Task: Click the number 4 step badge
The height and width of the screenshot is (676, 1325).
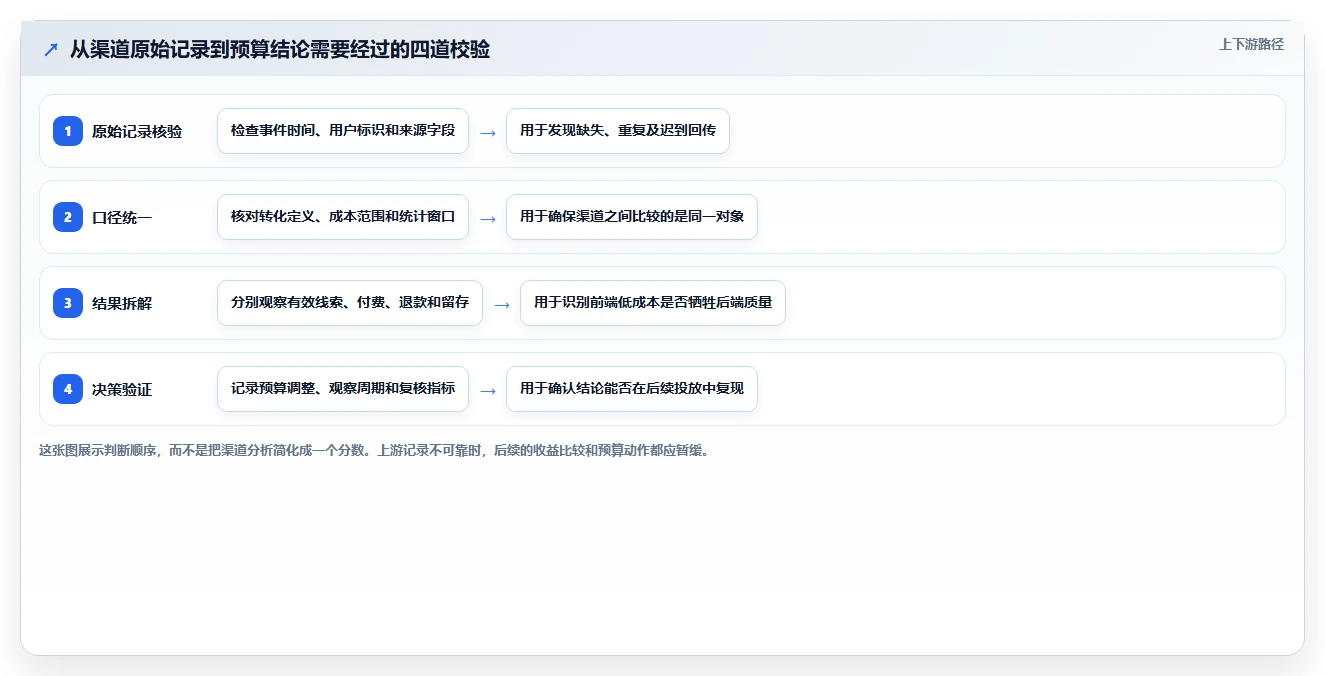Action: [68, 389]
